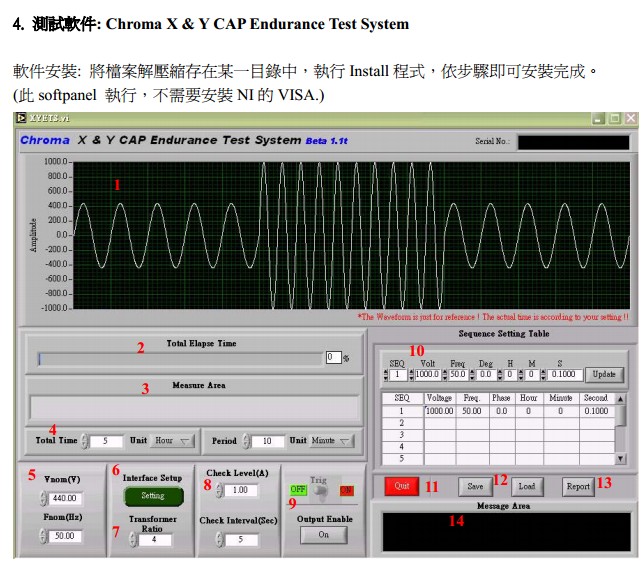Select sequence table row 2
Screen dimensions: 643x567
498,423
